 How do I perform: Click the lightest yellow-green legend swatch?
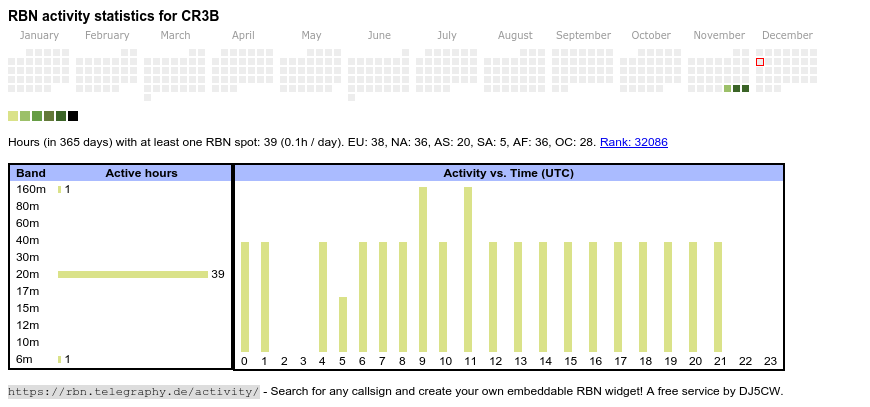[13, 116]
